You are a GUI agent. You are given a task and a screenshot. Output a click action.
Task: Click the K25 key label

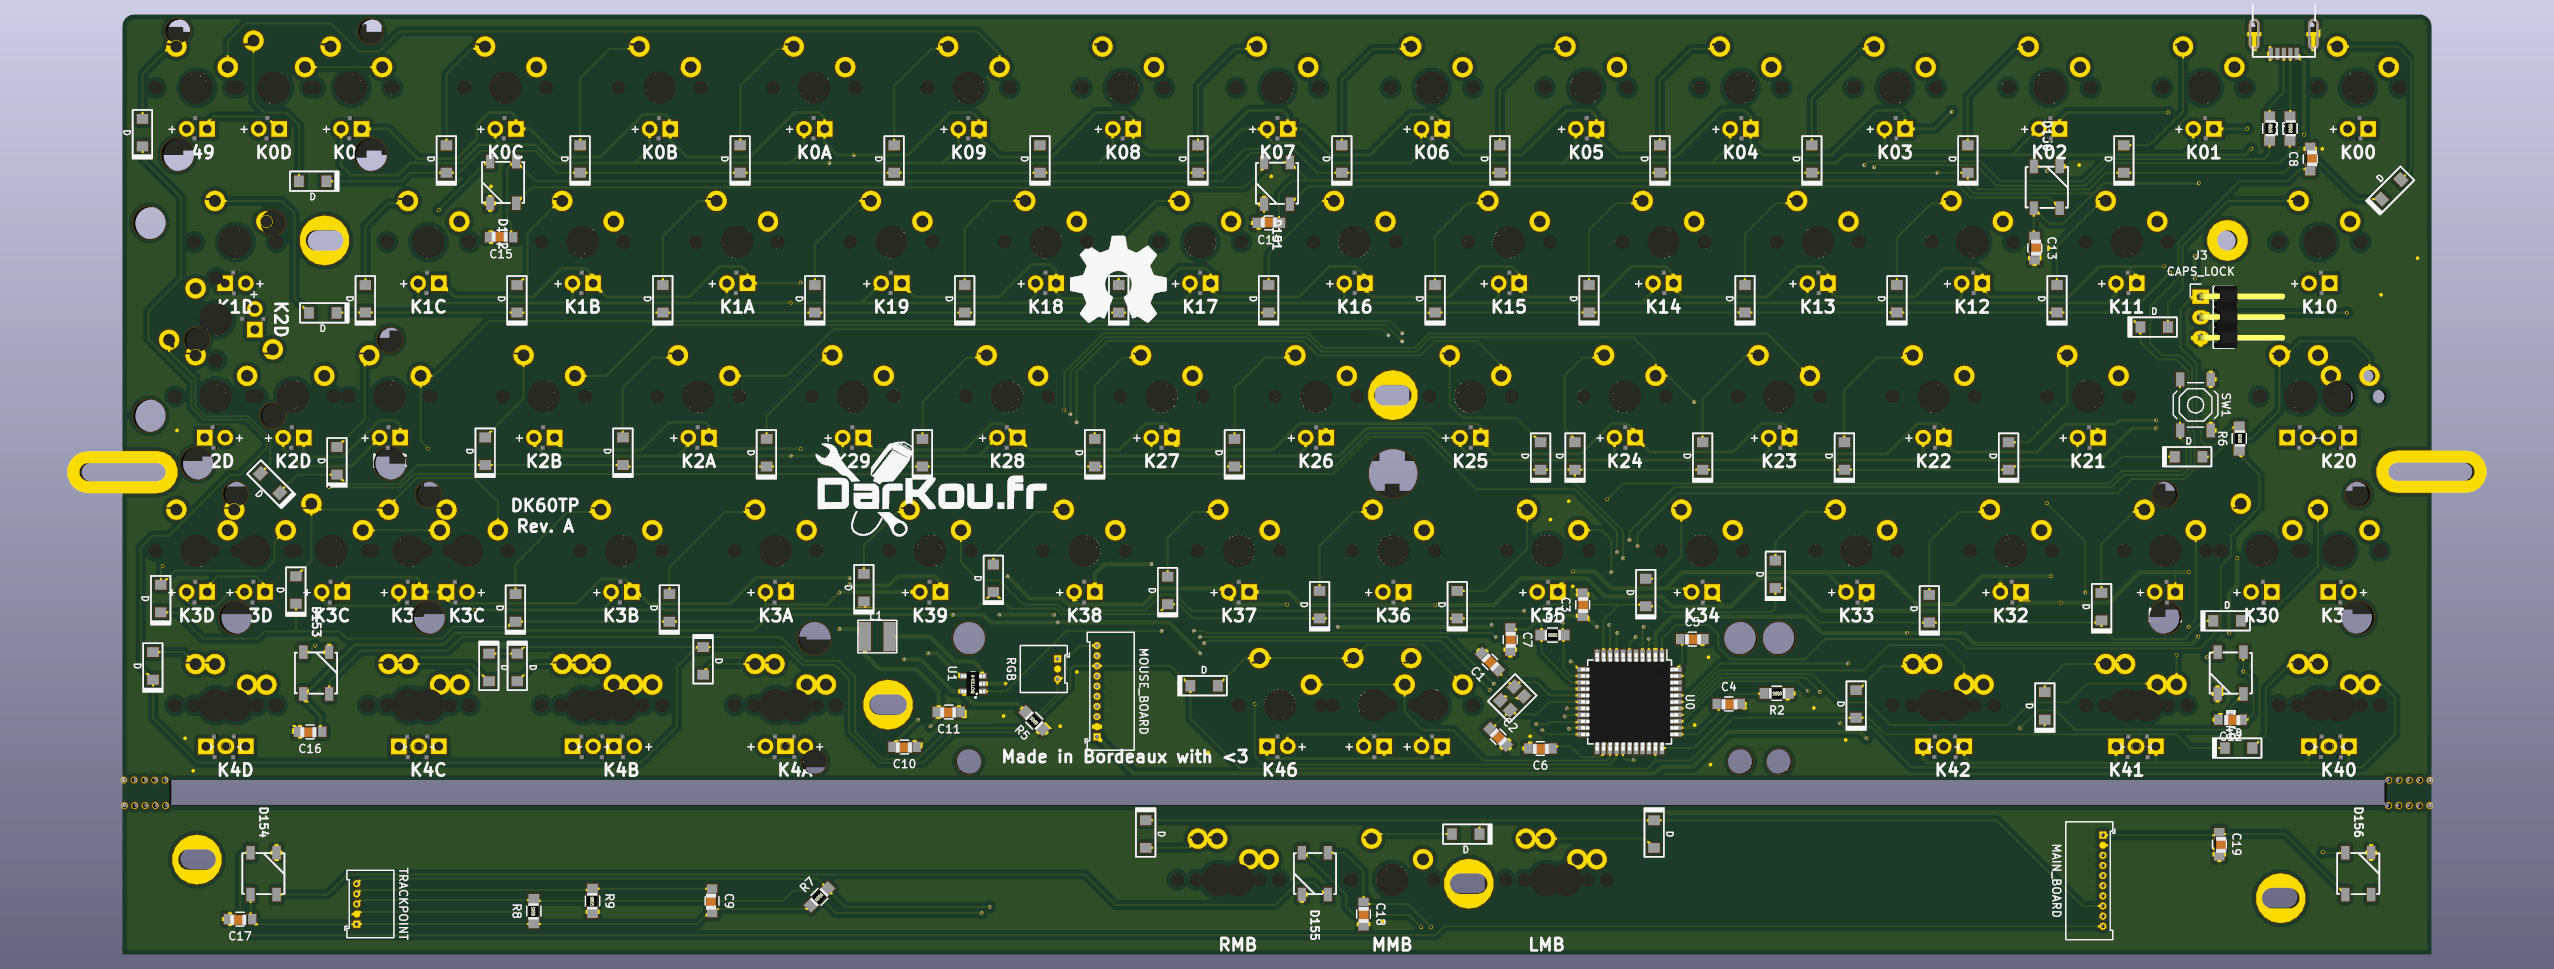click(x=1470, y=461)
